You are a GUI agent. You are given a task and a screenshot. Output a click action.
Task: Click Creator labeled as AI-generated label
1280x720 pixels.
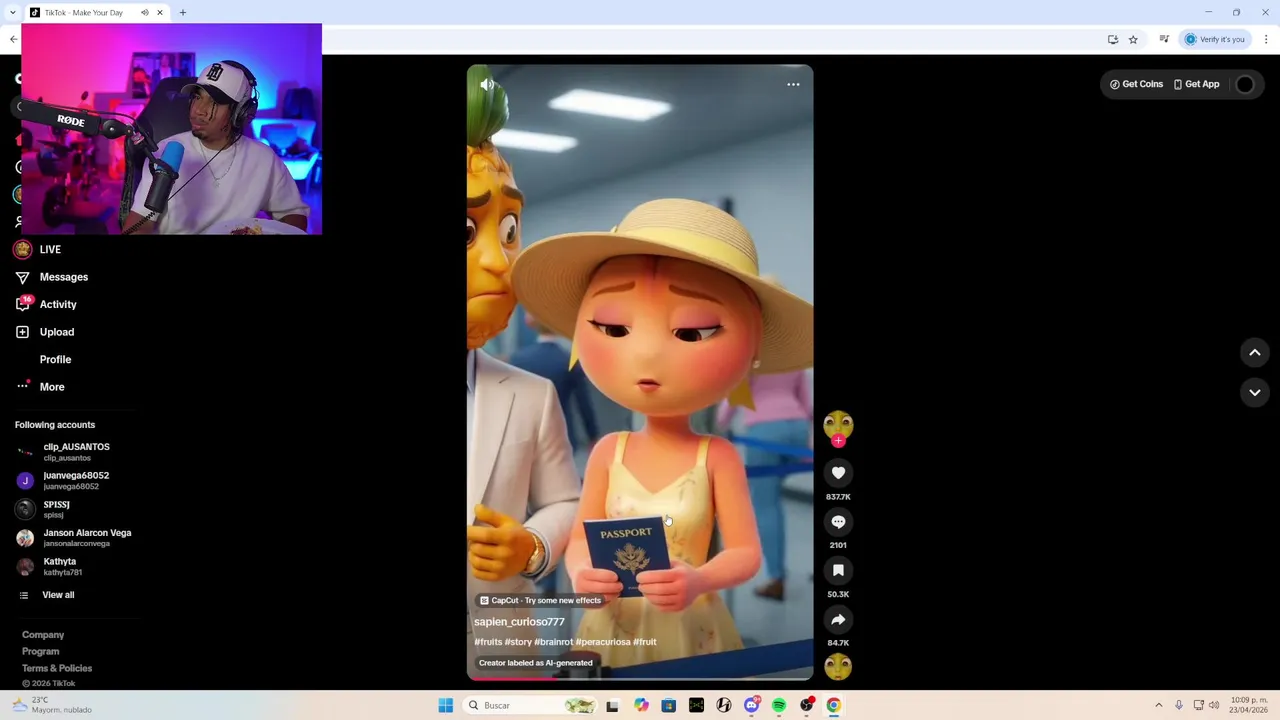[535, 663]
